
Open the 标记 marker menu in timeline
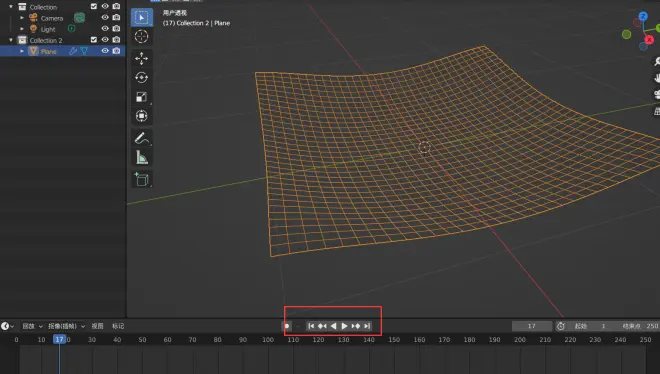(x=118, y=326)
